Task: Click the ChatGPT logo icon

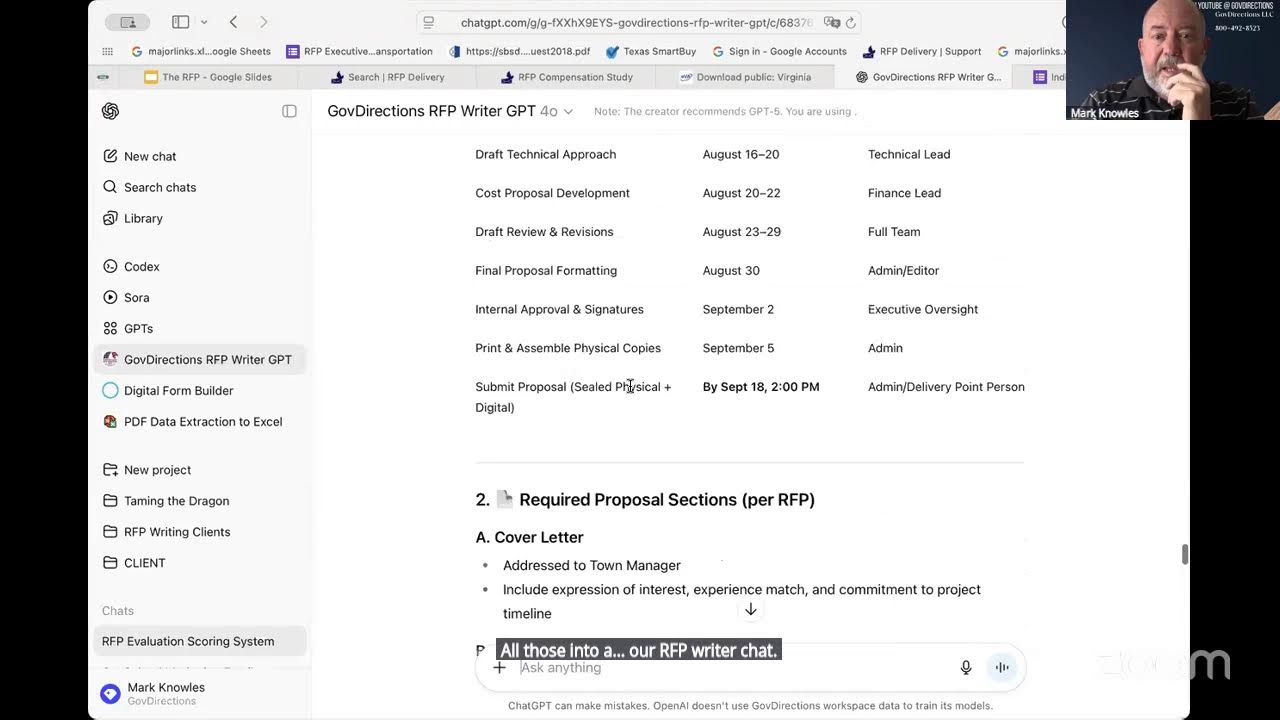Action: [x=110, y=111]
